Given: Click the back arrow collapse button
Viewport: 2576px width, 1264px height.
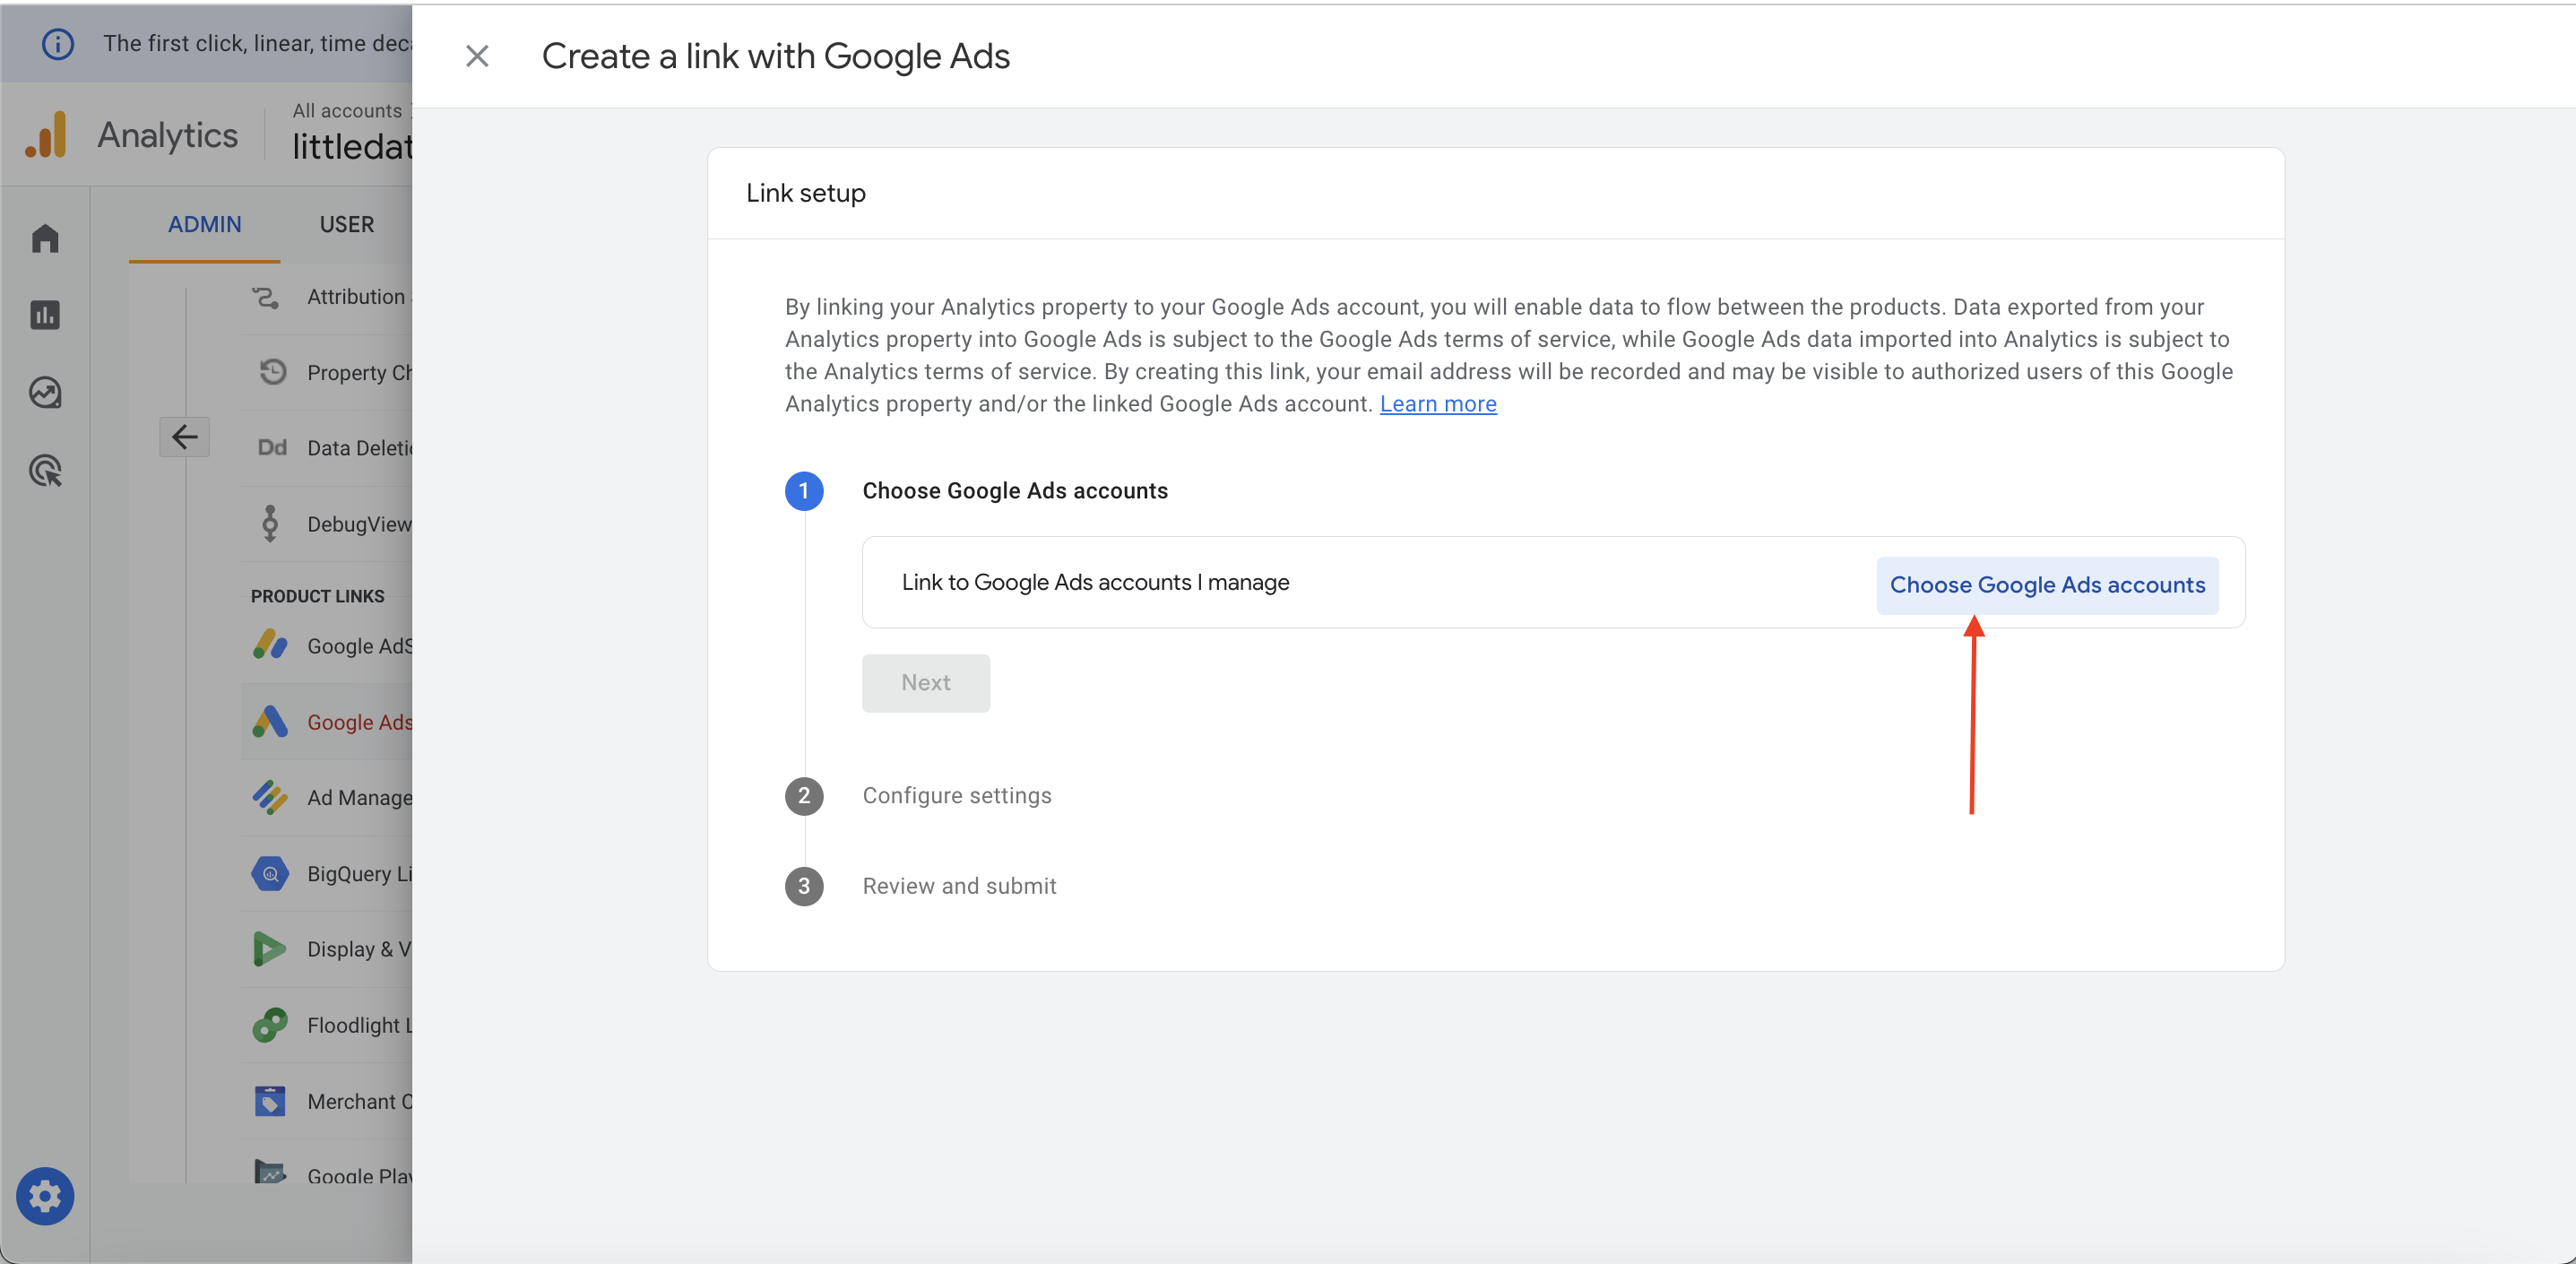Looking at the screenshot, I should click(184, 437).
